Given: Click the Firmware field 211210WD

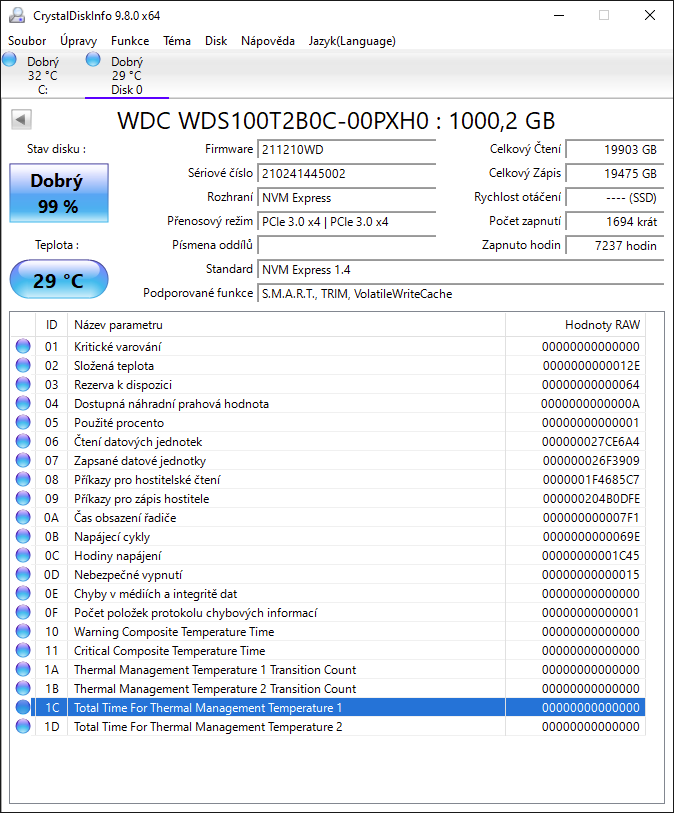Looking at the screenshot, I should (346, 150).
